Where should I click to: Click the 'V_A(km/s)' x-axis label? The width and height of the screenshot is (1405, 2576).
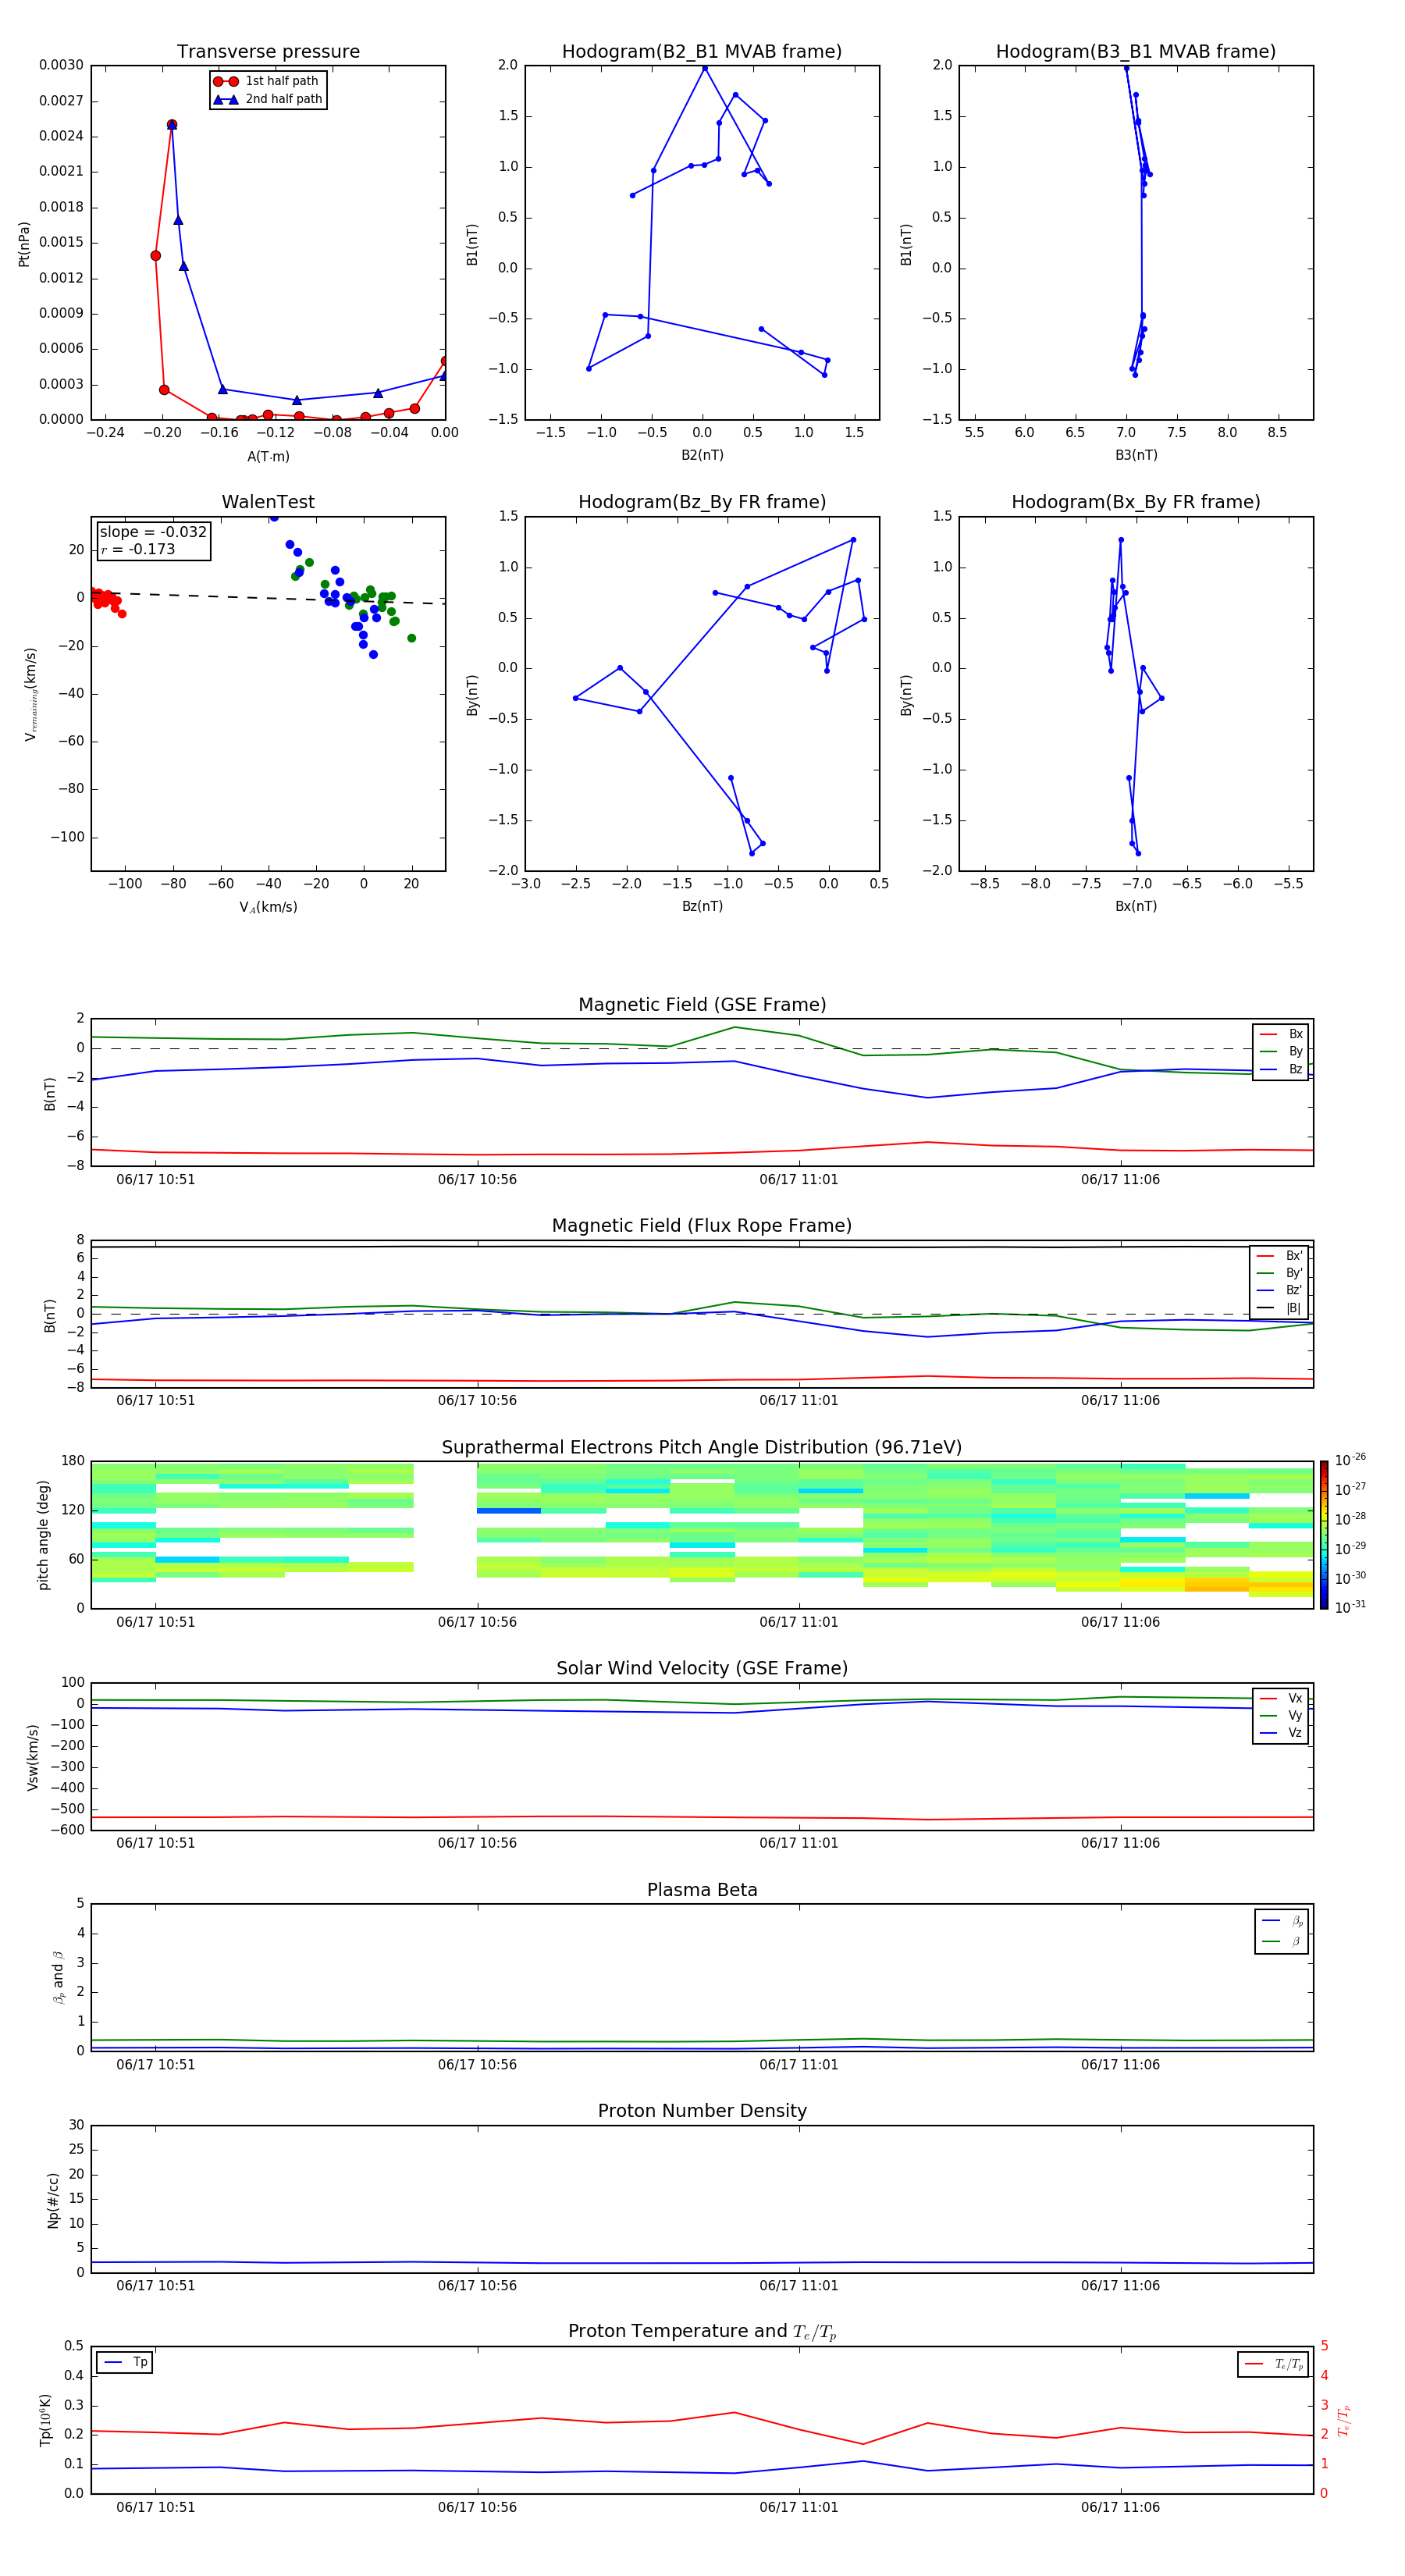(x=268, y=907)
